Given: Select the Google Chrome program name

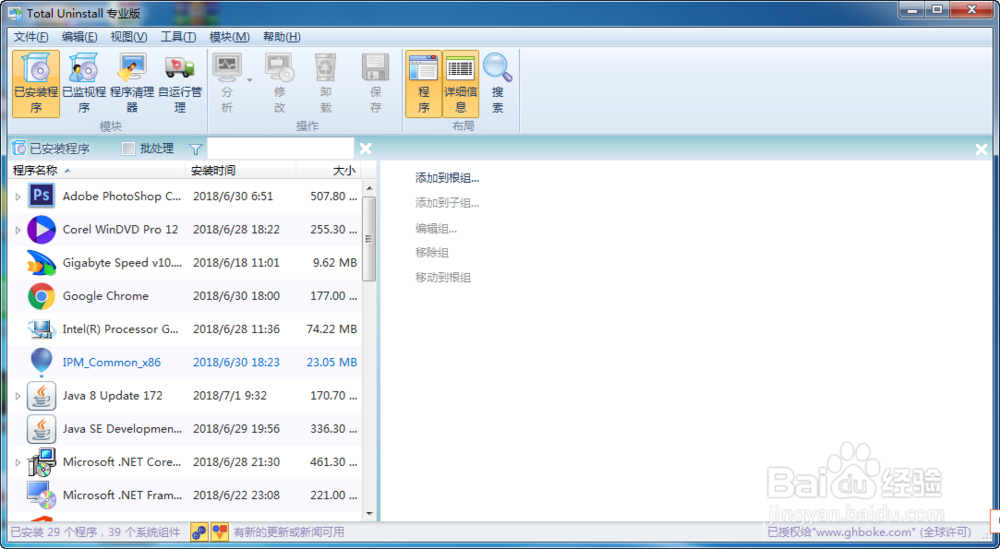Looking at the screenshot, I should (x=105, y=296).
